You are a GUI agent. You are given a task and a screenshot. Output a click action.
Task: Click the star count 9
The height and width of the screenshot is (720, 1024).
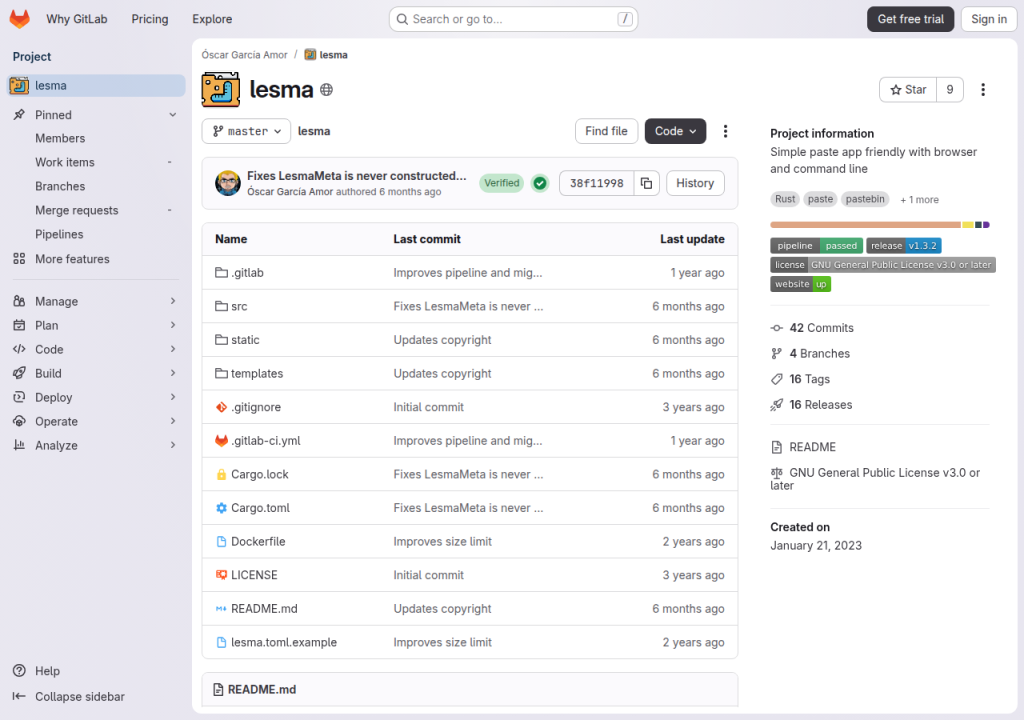pyautogui.click(x=950, y=90)
